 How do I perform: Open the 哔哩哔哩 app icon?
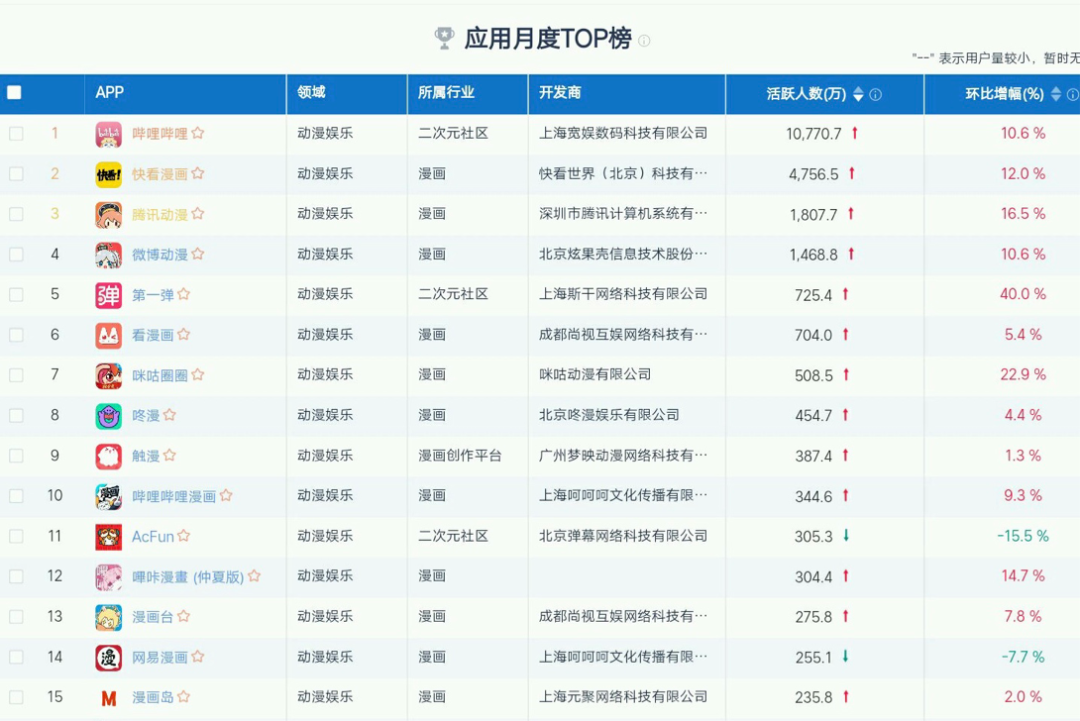108,134
